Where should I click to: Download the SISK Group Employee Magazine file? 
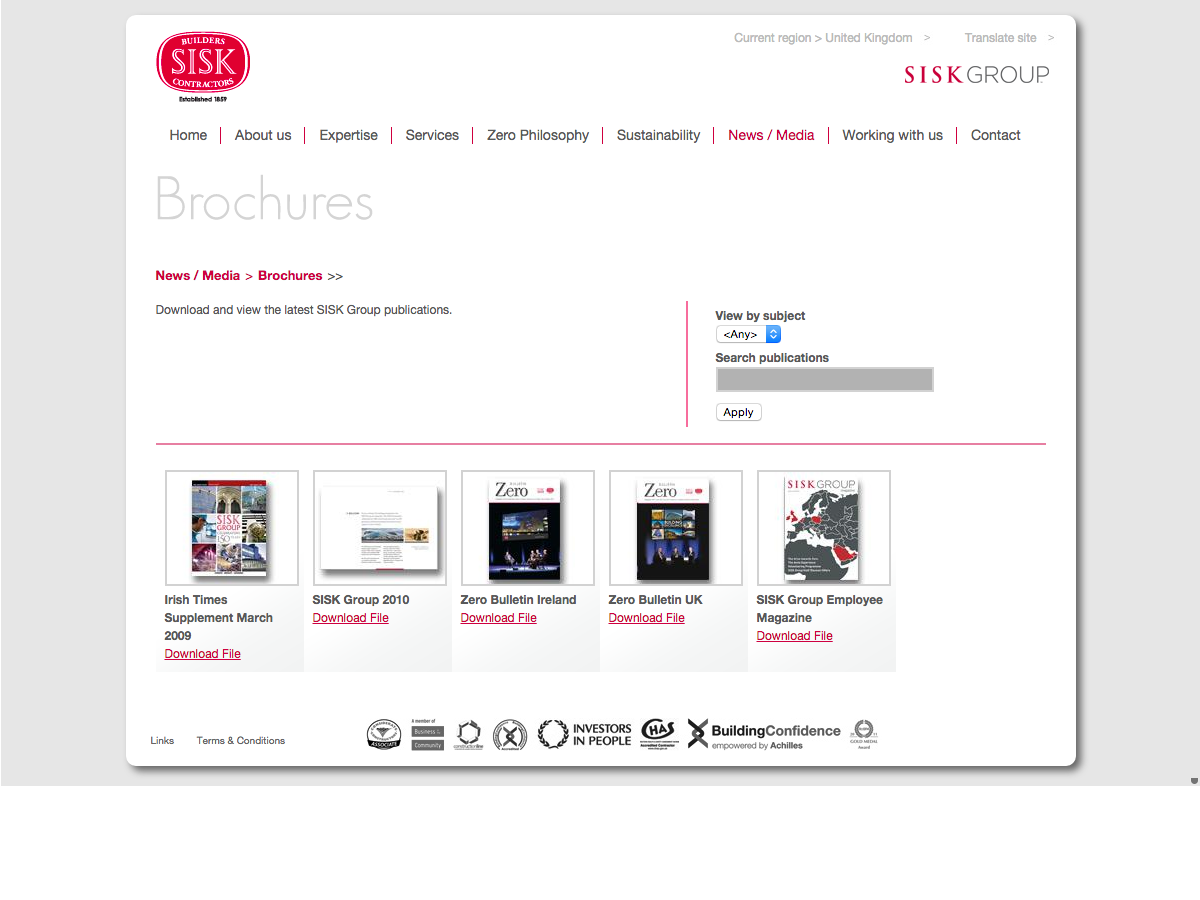click(795, 636)
